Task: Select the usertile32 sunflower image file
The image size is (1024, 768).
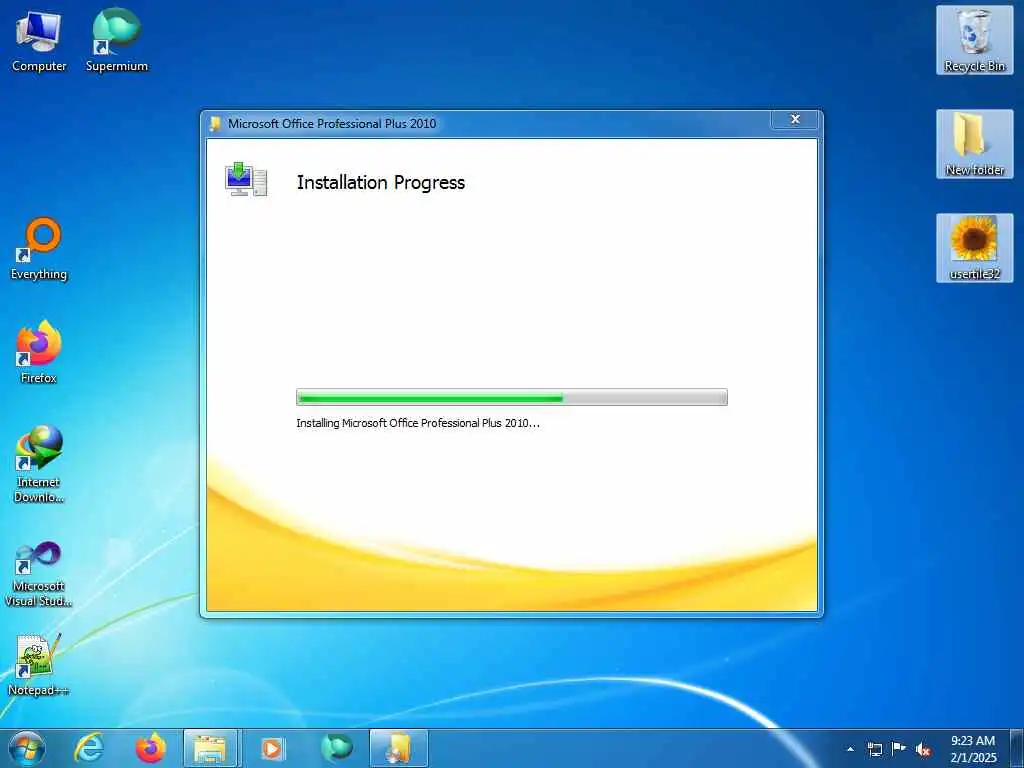Action: coord(974,248)
